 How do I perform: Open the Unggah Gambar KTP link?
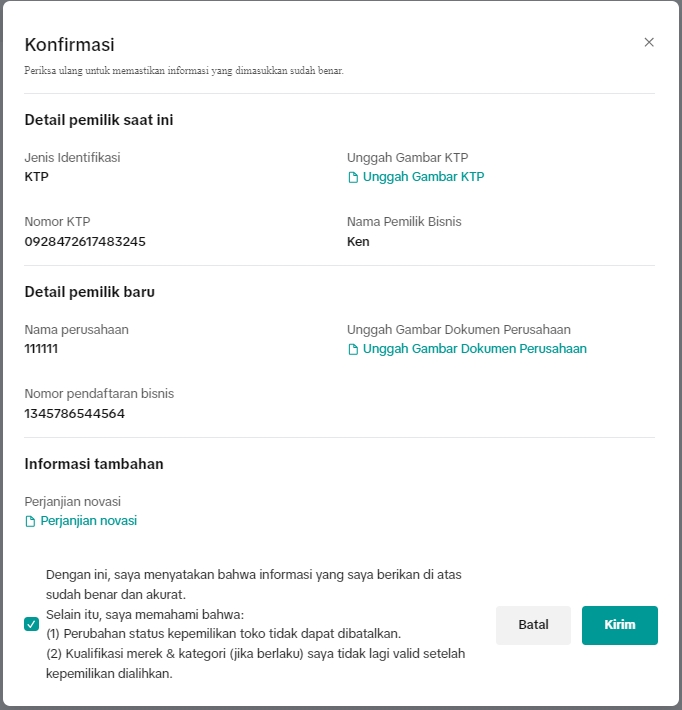423,177
